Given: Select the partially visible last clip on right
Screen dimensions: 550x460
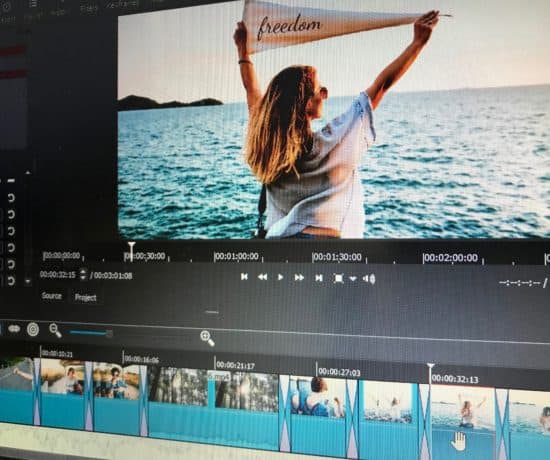Looking at the screenshot, I should [530, 426].
